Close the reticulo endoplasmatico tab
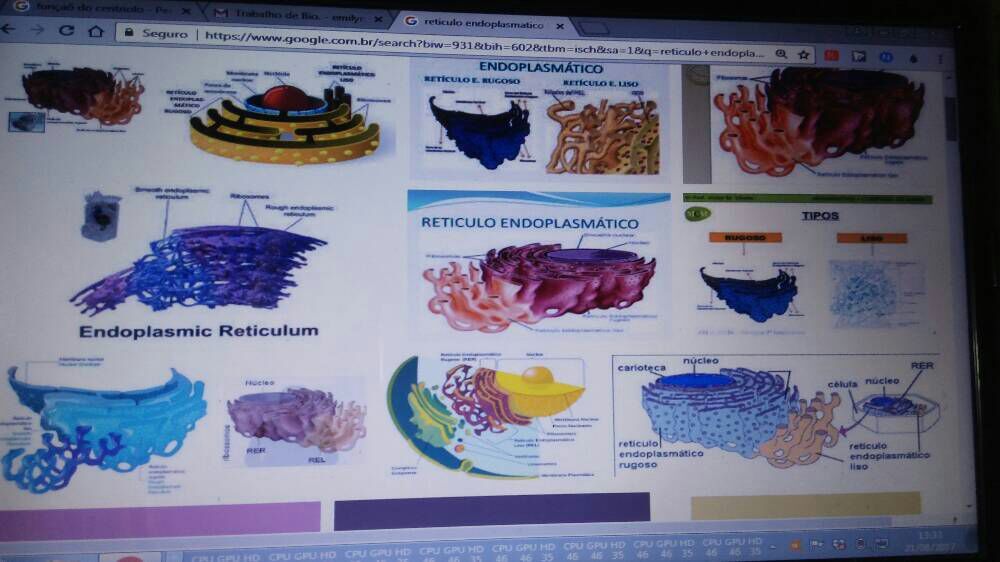The image size is (1000, 562). pyautogui.click(x=560, y=26)
